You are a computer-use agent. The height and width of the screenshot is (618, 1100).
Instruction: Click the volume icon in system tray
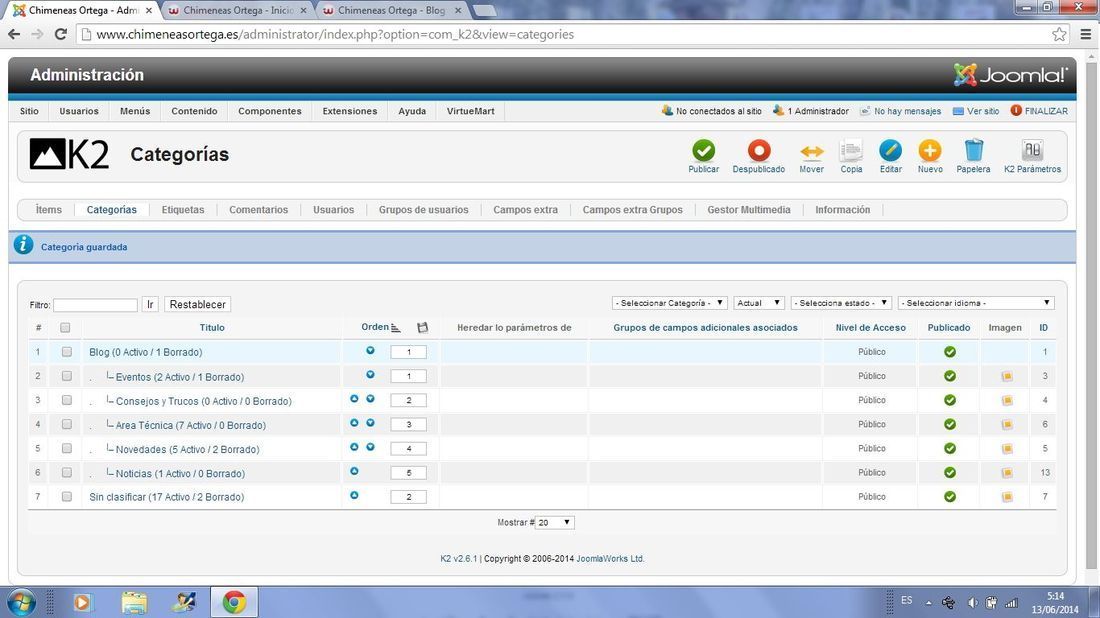[x=972, y=603]
